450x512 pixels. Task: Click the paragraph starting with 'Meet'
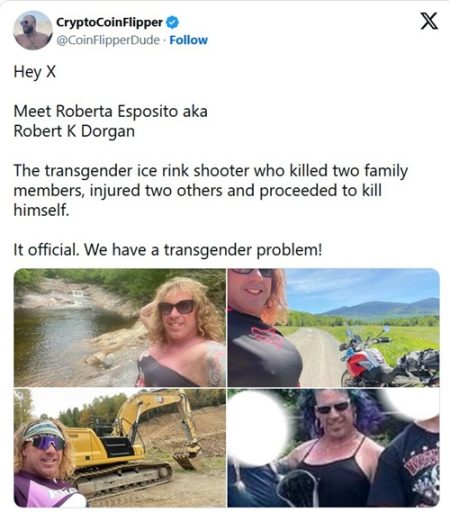click(110, 121)
